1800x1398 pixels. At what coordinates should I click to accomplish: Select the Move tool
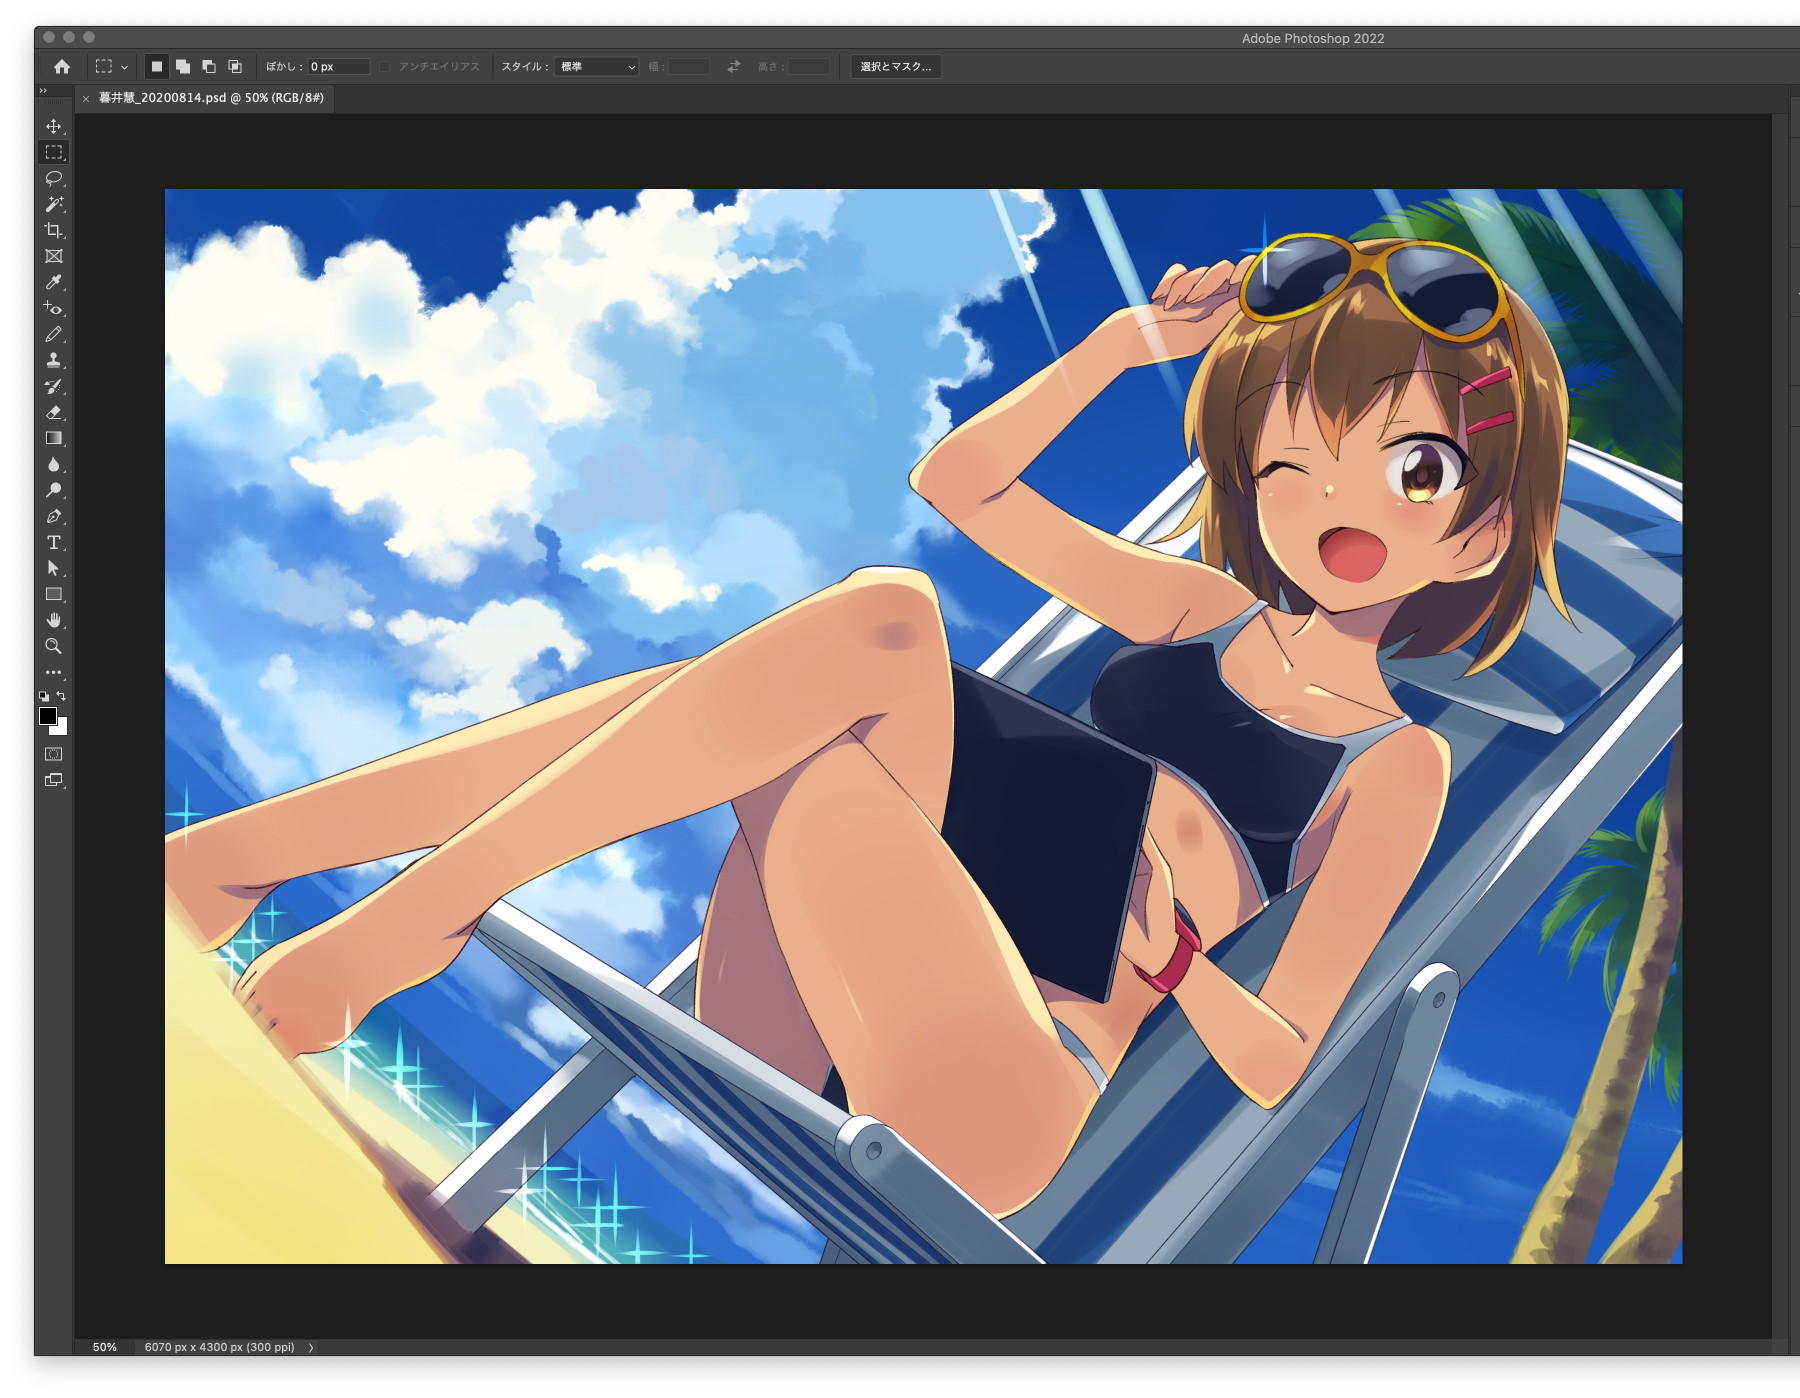(54, 127)
